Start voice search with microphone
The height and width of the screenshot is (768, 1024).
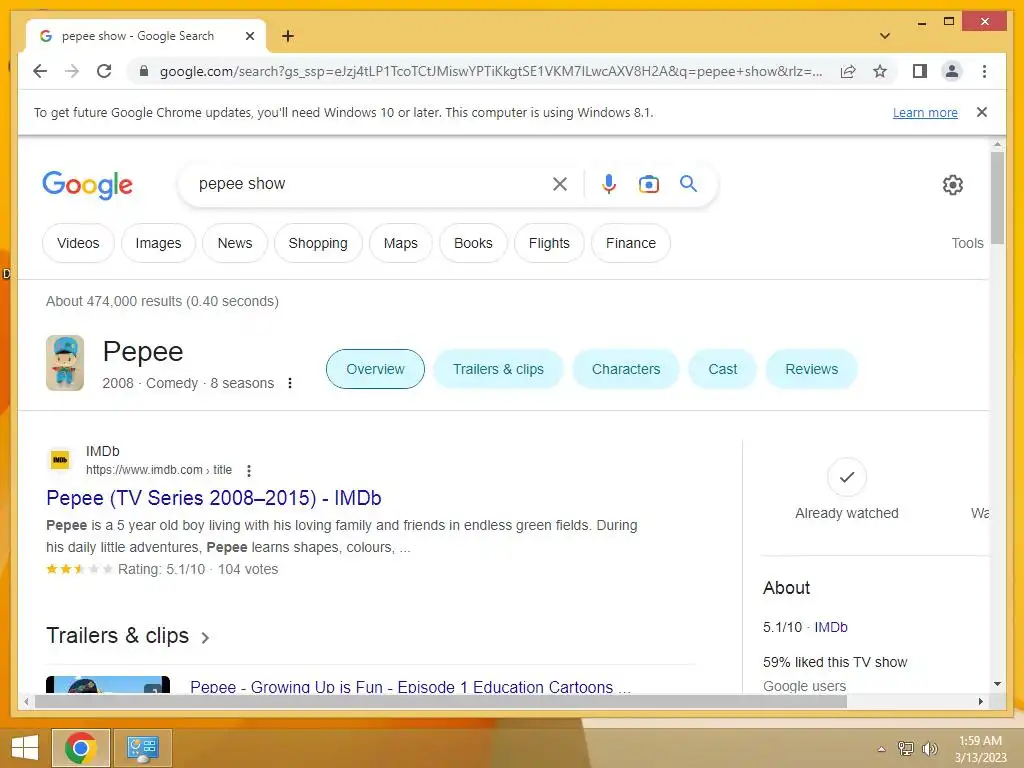point(609,184)
